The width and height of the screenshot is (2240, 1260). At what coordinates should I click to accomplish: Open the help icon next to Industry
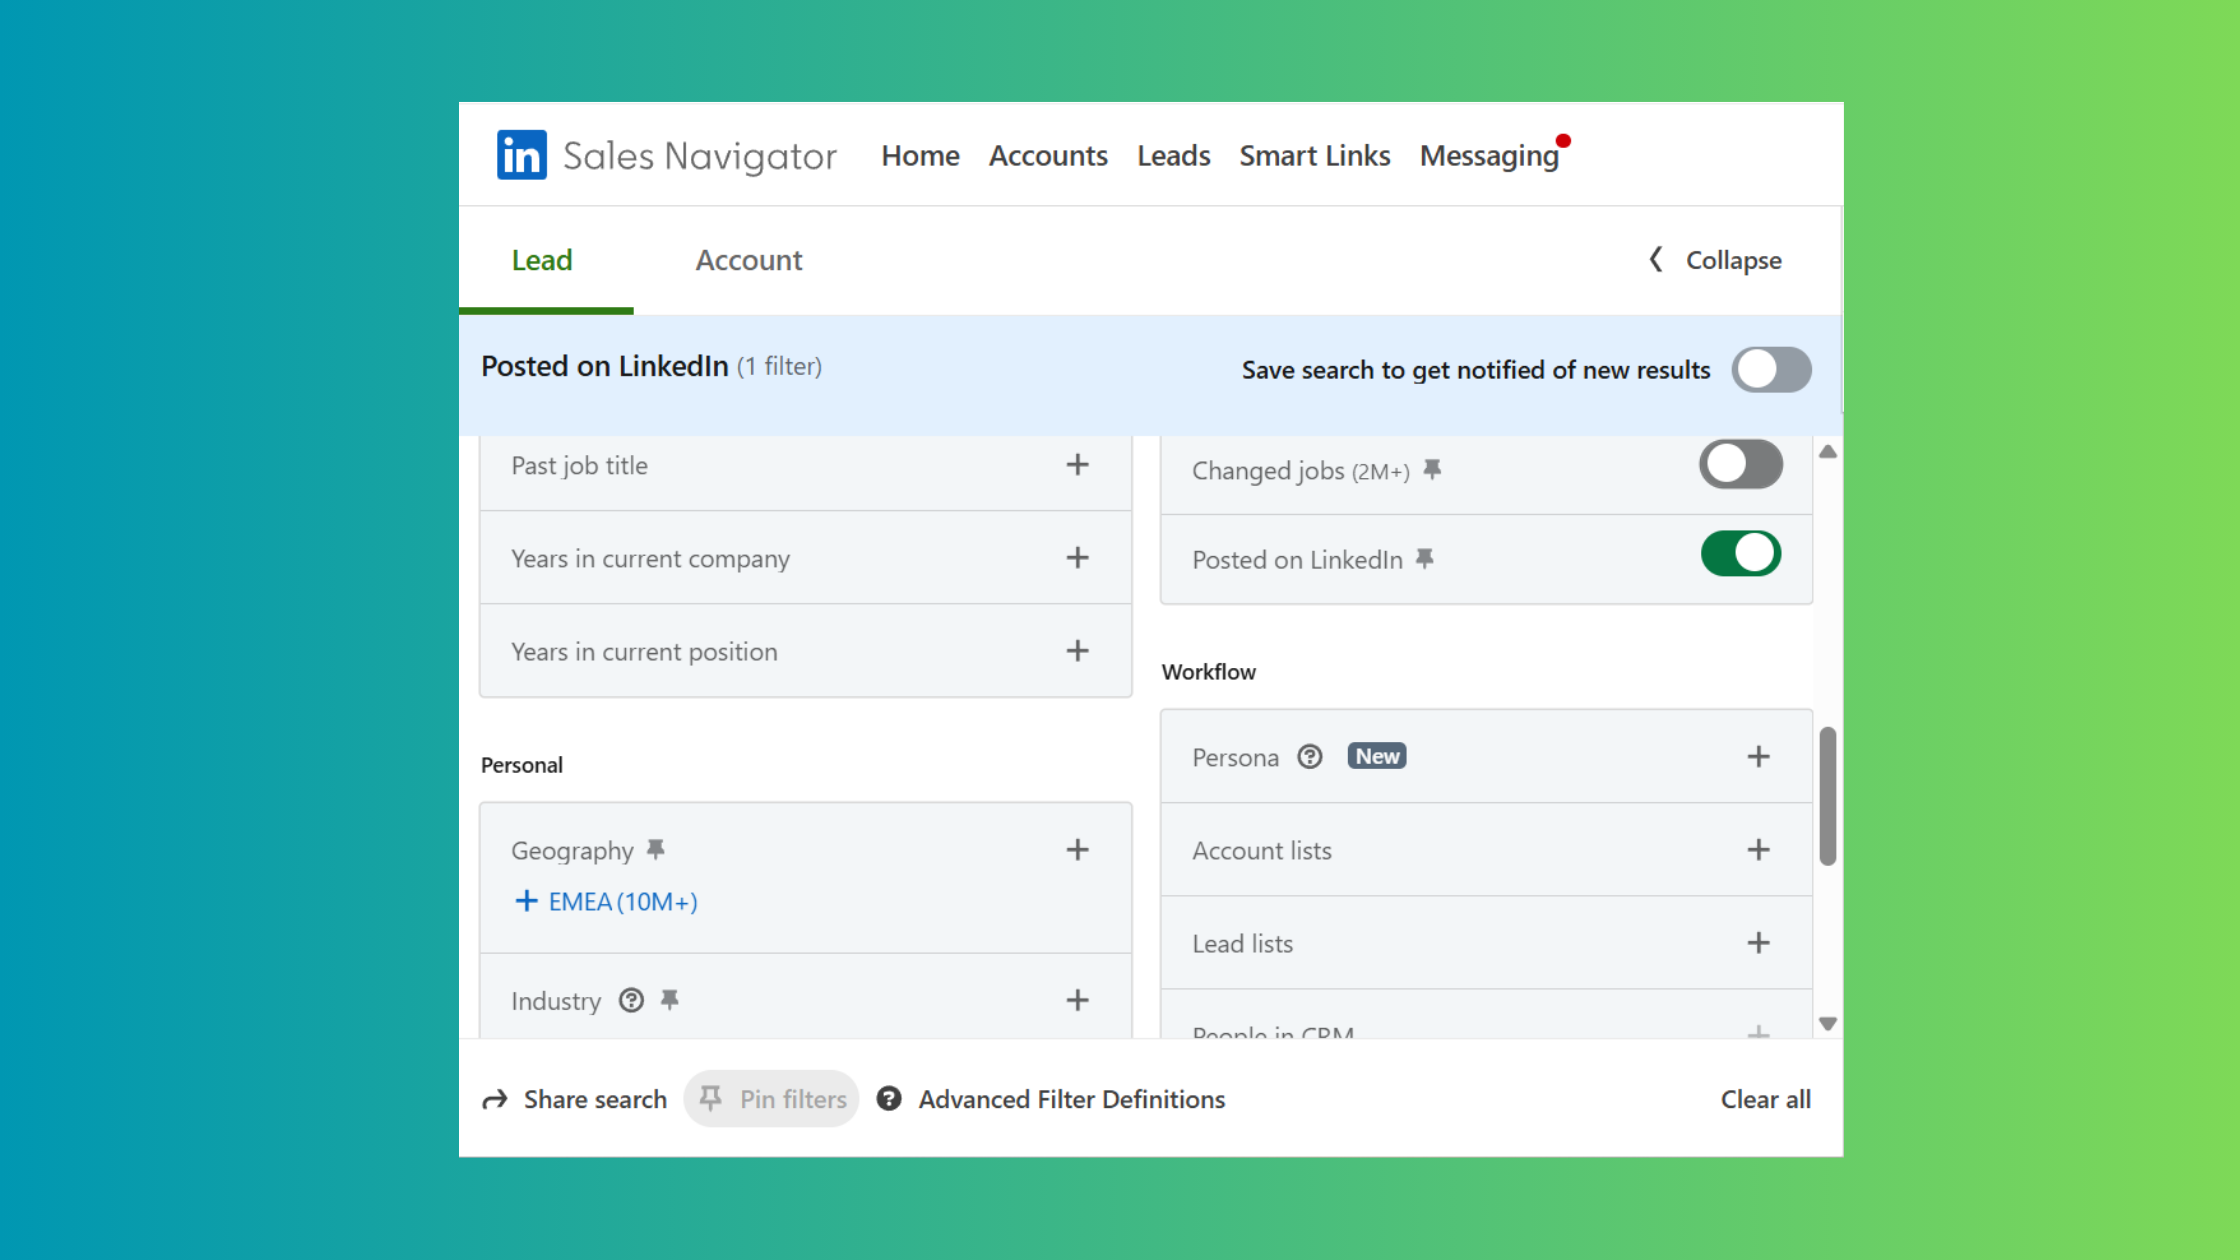coord(631,1000)
